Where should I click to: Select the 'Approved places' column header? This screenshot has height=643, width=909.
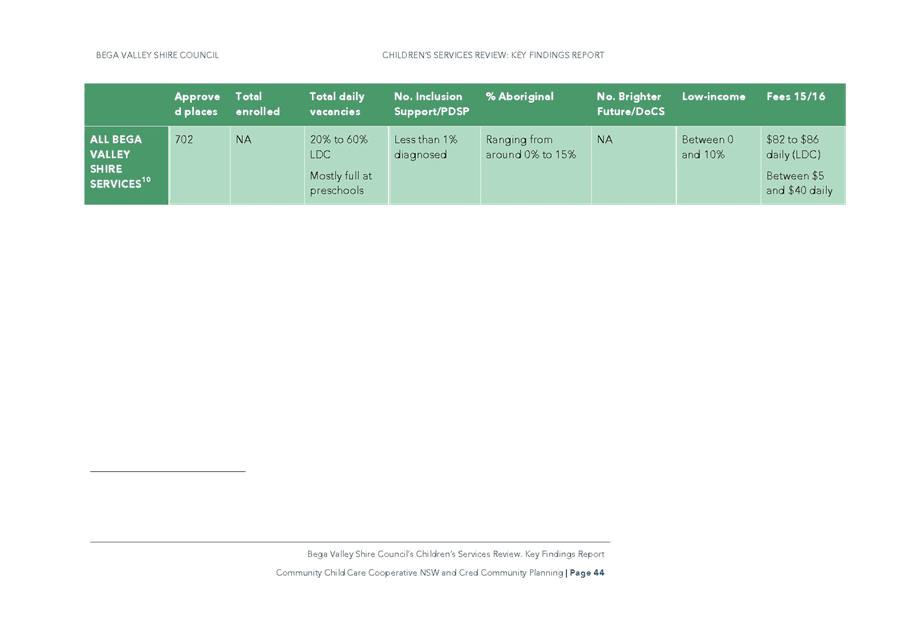197,104
